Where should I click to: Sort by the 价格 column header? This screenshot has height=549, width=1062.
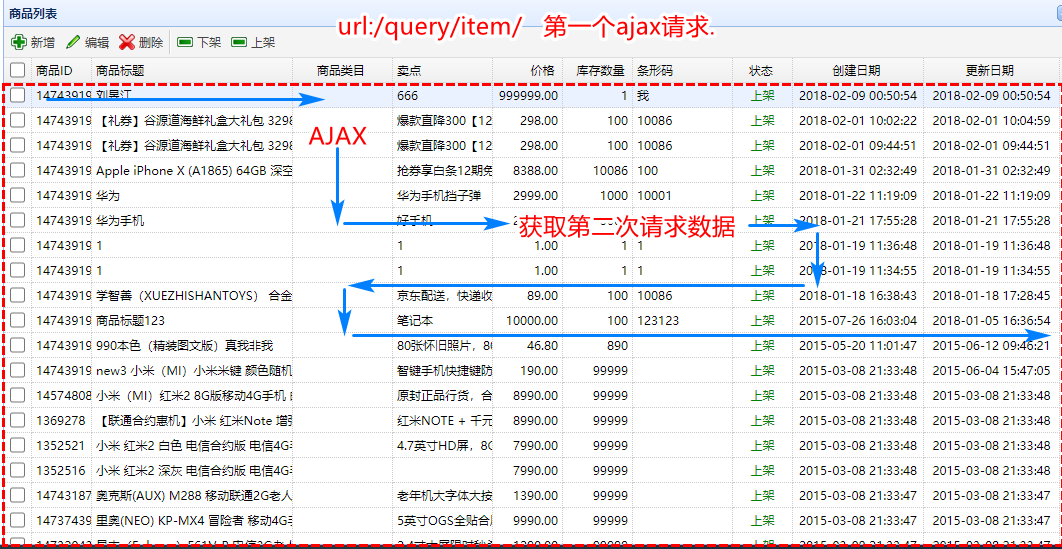[x=528, y=70]
